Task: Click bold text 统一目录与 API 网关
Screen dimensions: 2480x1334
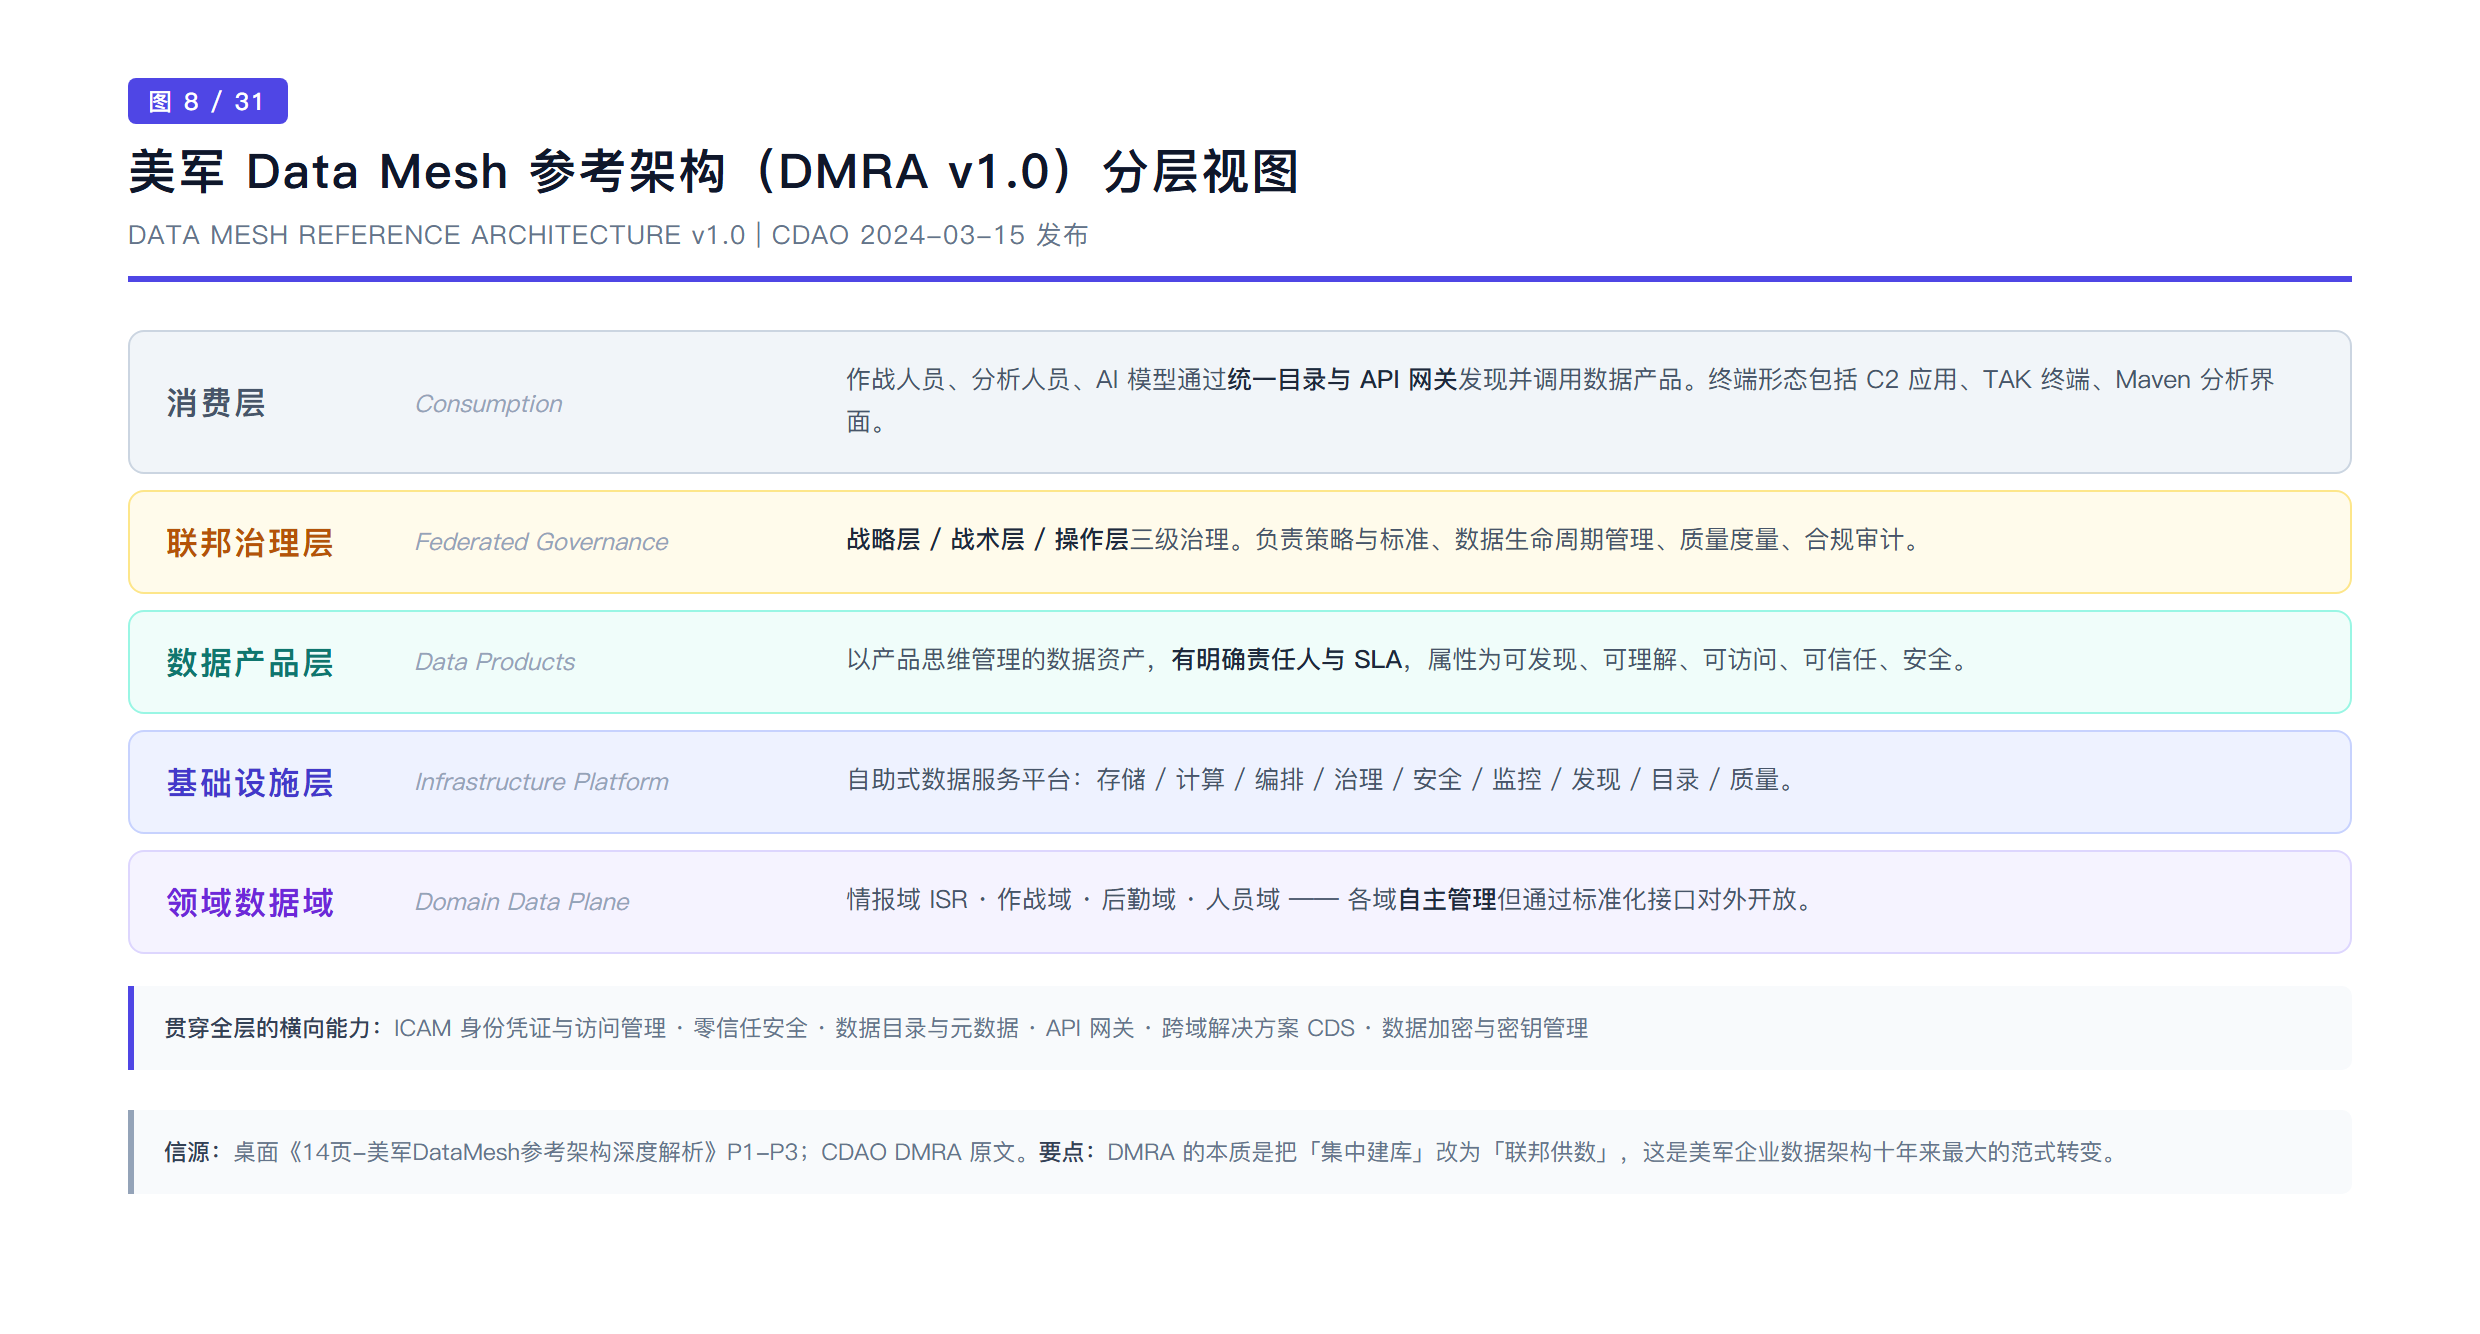Action: (x=1342, y=380)
